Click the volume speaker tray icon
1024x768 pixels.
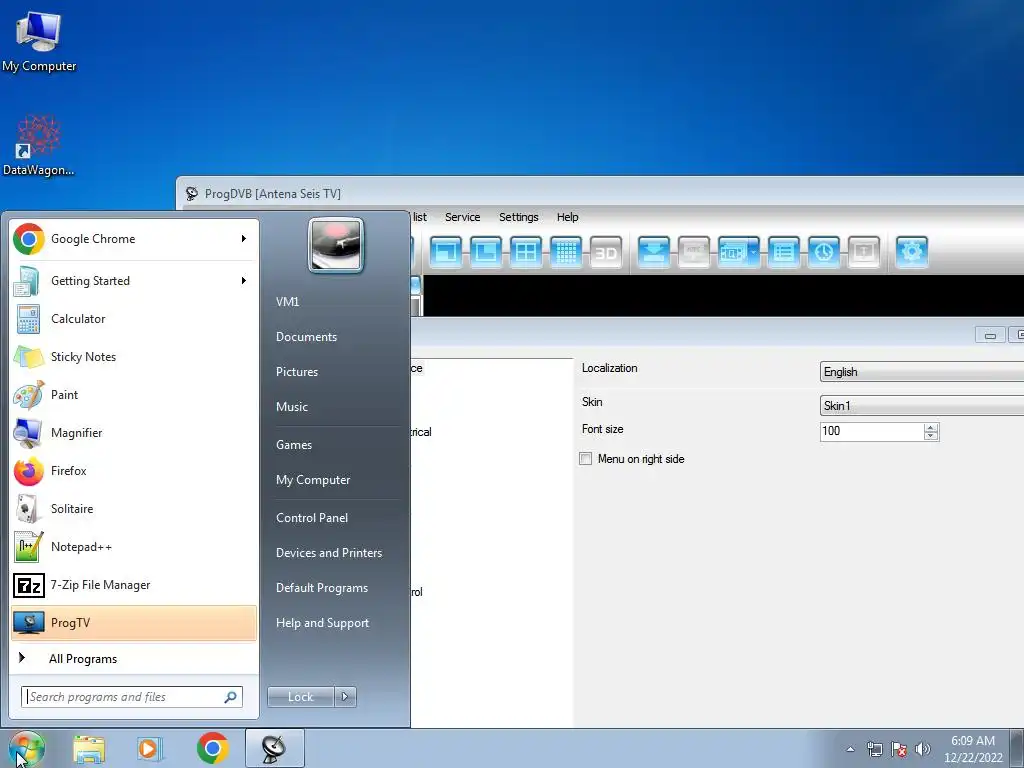tap(923, 749)
